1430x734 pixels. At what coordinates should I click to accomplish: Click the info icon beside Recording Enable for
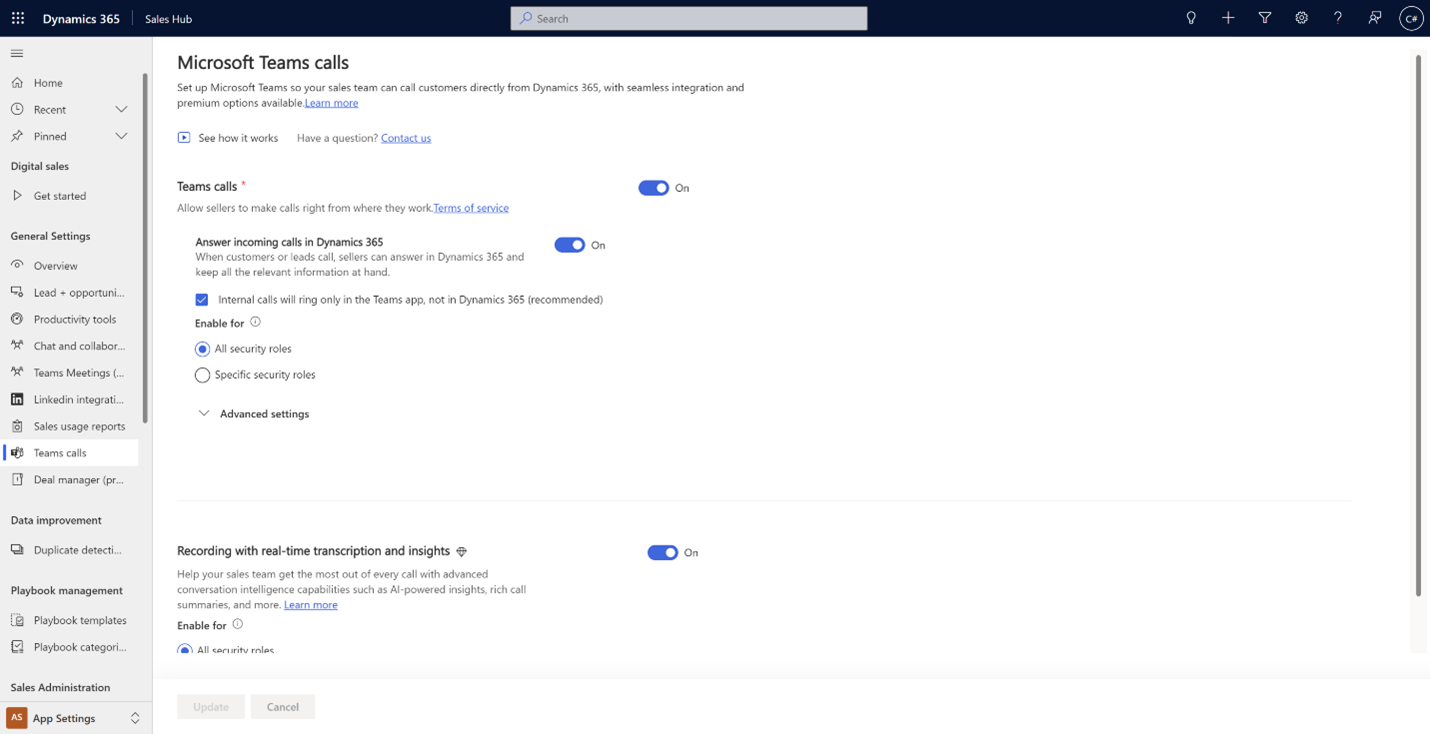pyautogui.click(x=237, y=624)
